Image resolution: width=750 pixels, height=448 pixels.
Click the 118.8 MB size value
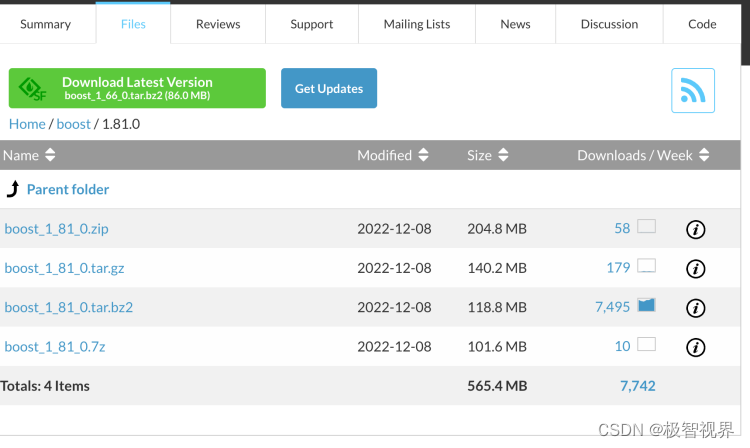(497, 307)
